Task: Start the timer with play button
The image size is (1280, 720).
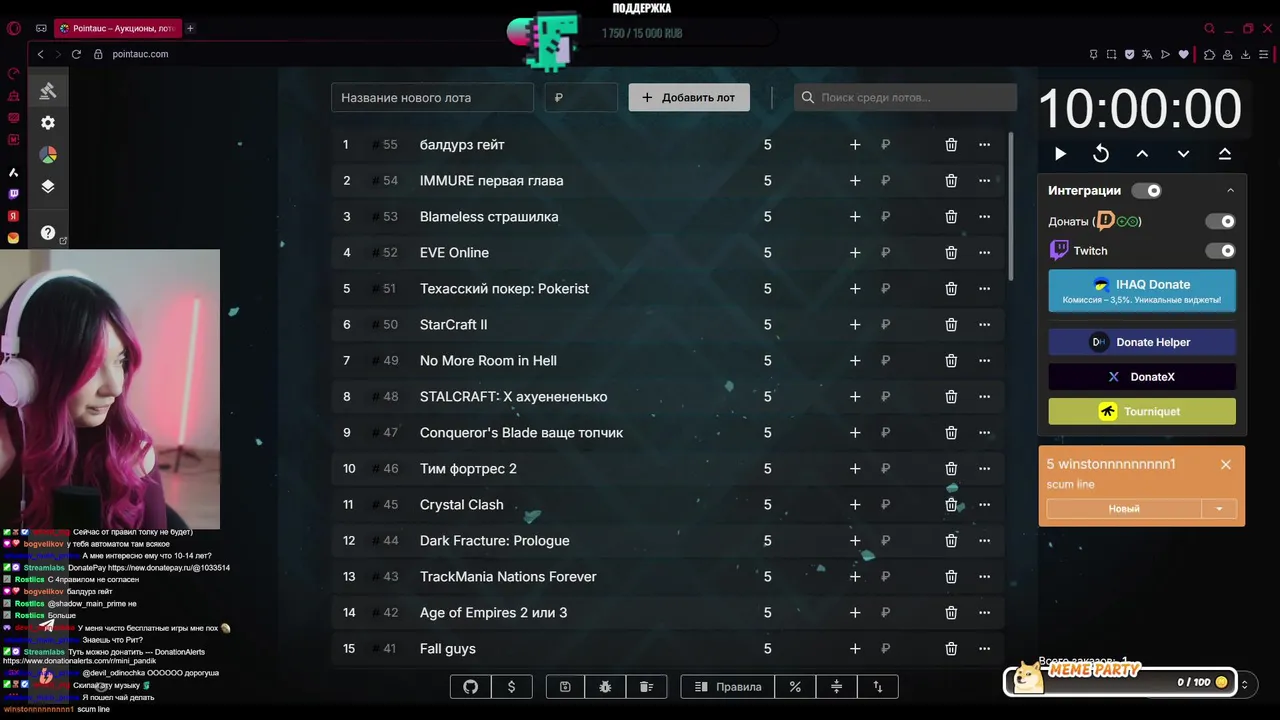Action: click(1060, 154)
